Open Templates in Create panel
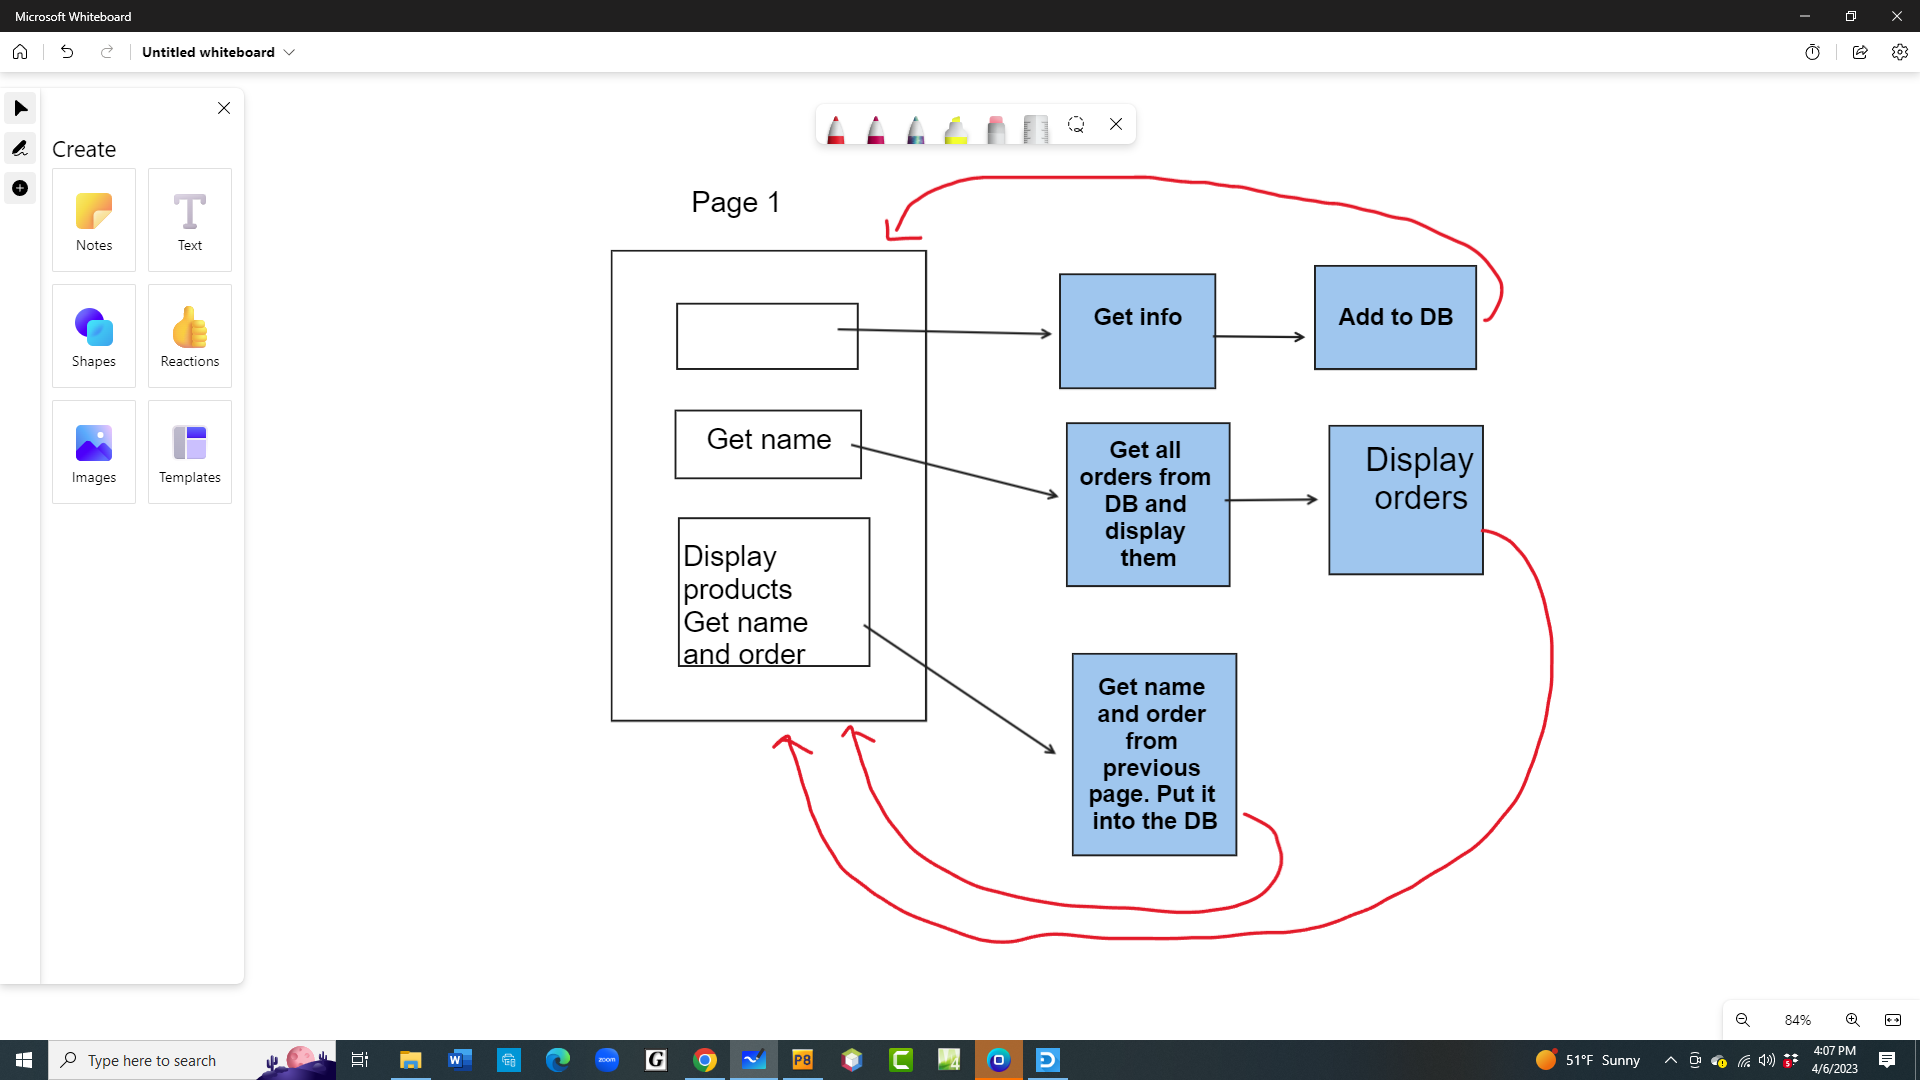The height and width of the screenshot is (1080, 1920). (x=190, y=452)
